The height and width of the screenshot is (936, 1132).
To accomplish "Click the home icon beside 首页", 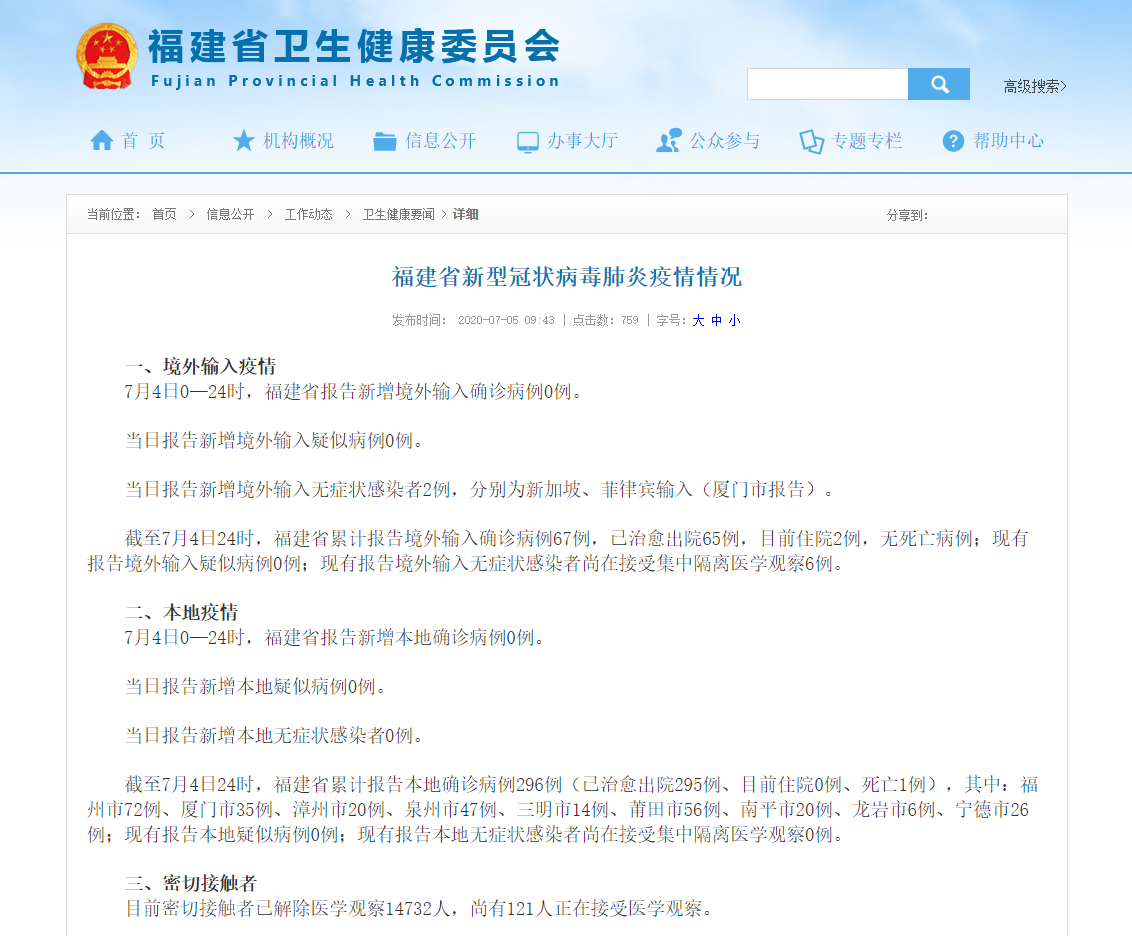I will pos(101,141).
